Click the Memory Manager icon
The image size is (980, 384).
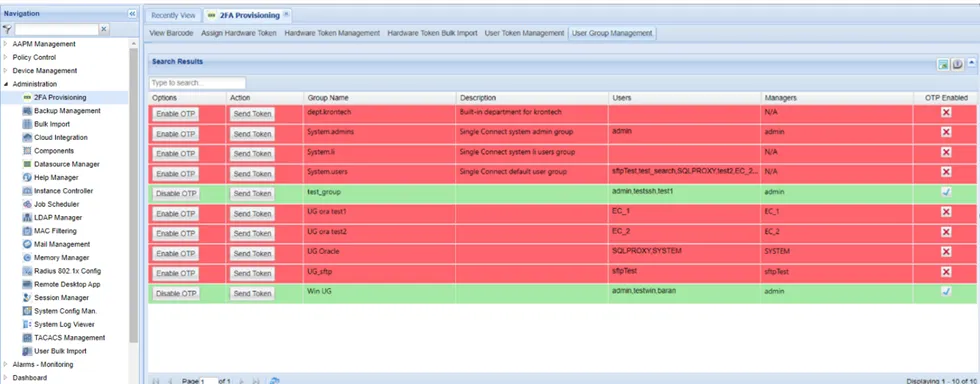pyautogui.click(x=27, y=258)
